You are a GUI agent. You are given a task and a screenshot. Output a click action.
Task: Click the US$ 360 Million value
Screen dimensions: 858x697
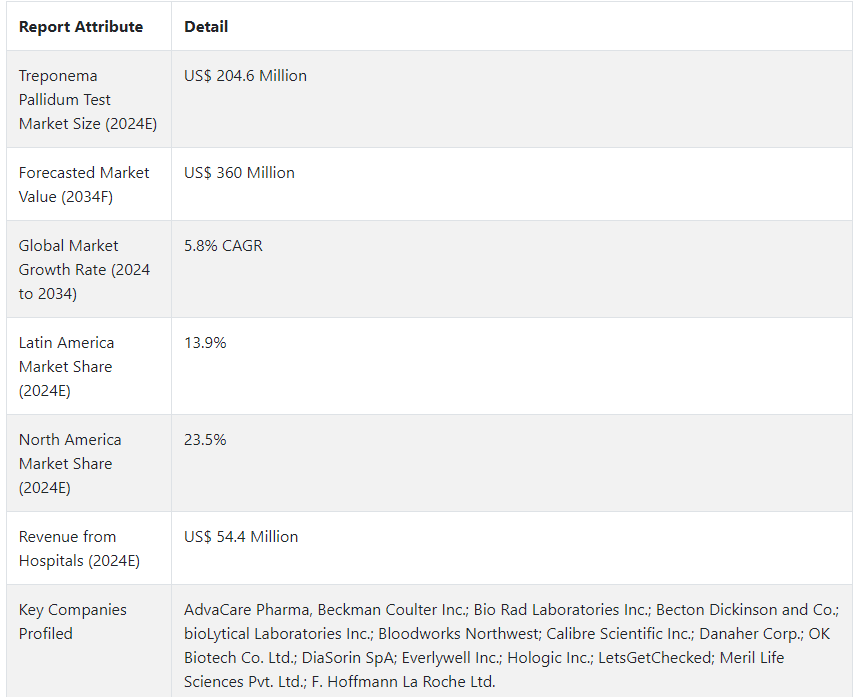pos(239,173)
